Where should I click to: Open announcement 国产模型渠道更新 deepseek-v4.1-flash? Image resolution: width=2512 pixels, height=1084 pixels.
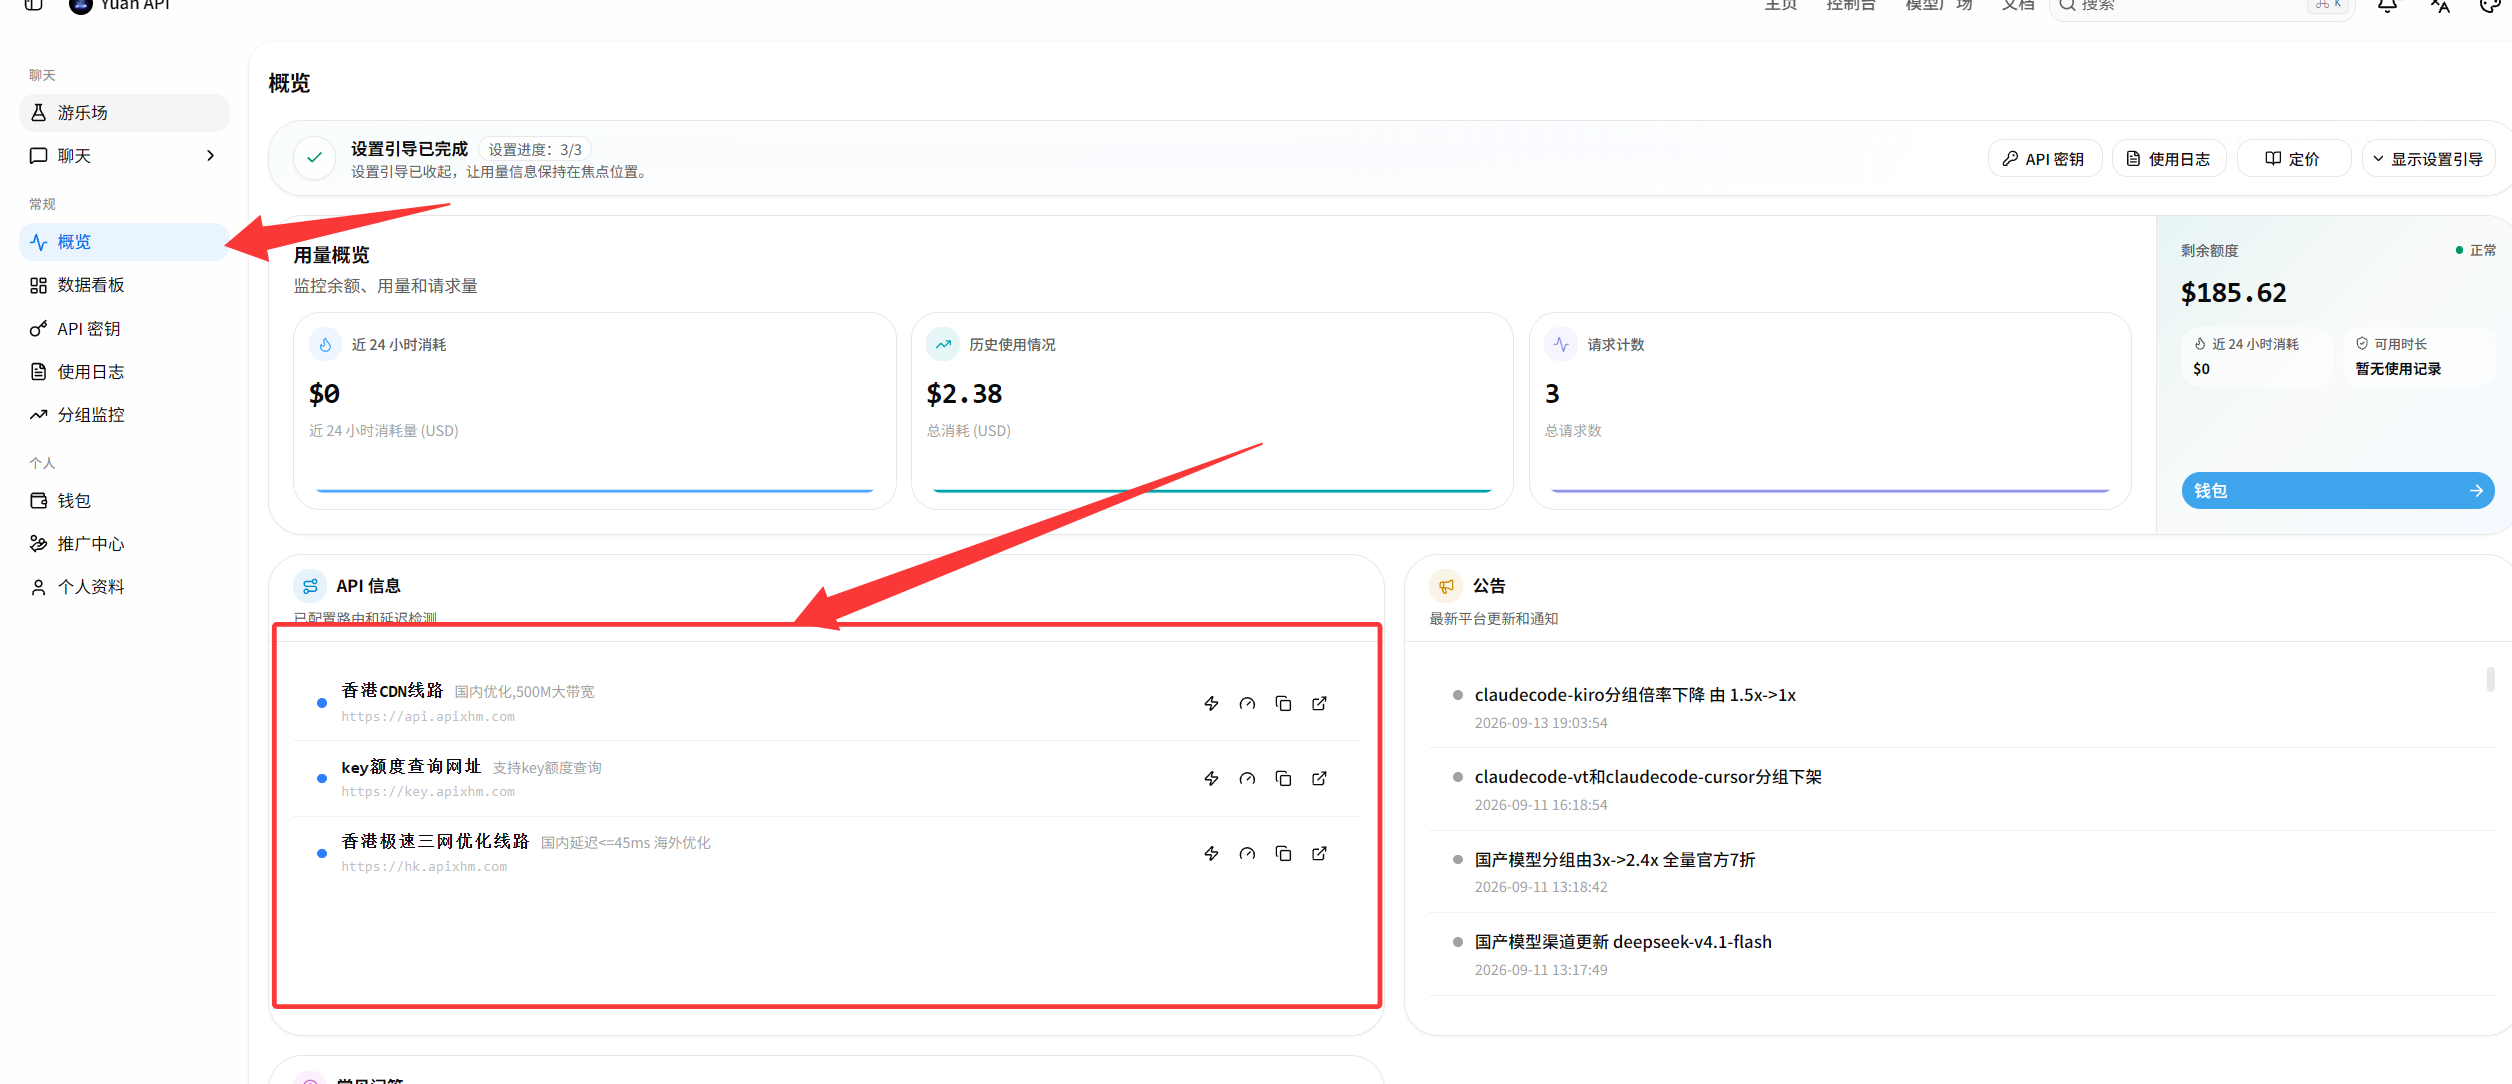click(x=1622, y=942)
